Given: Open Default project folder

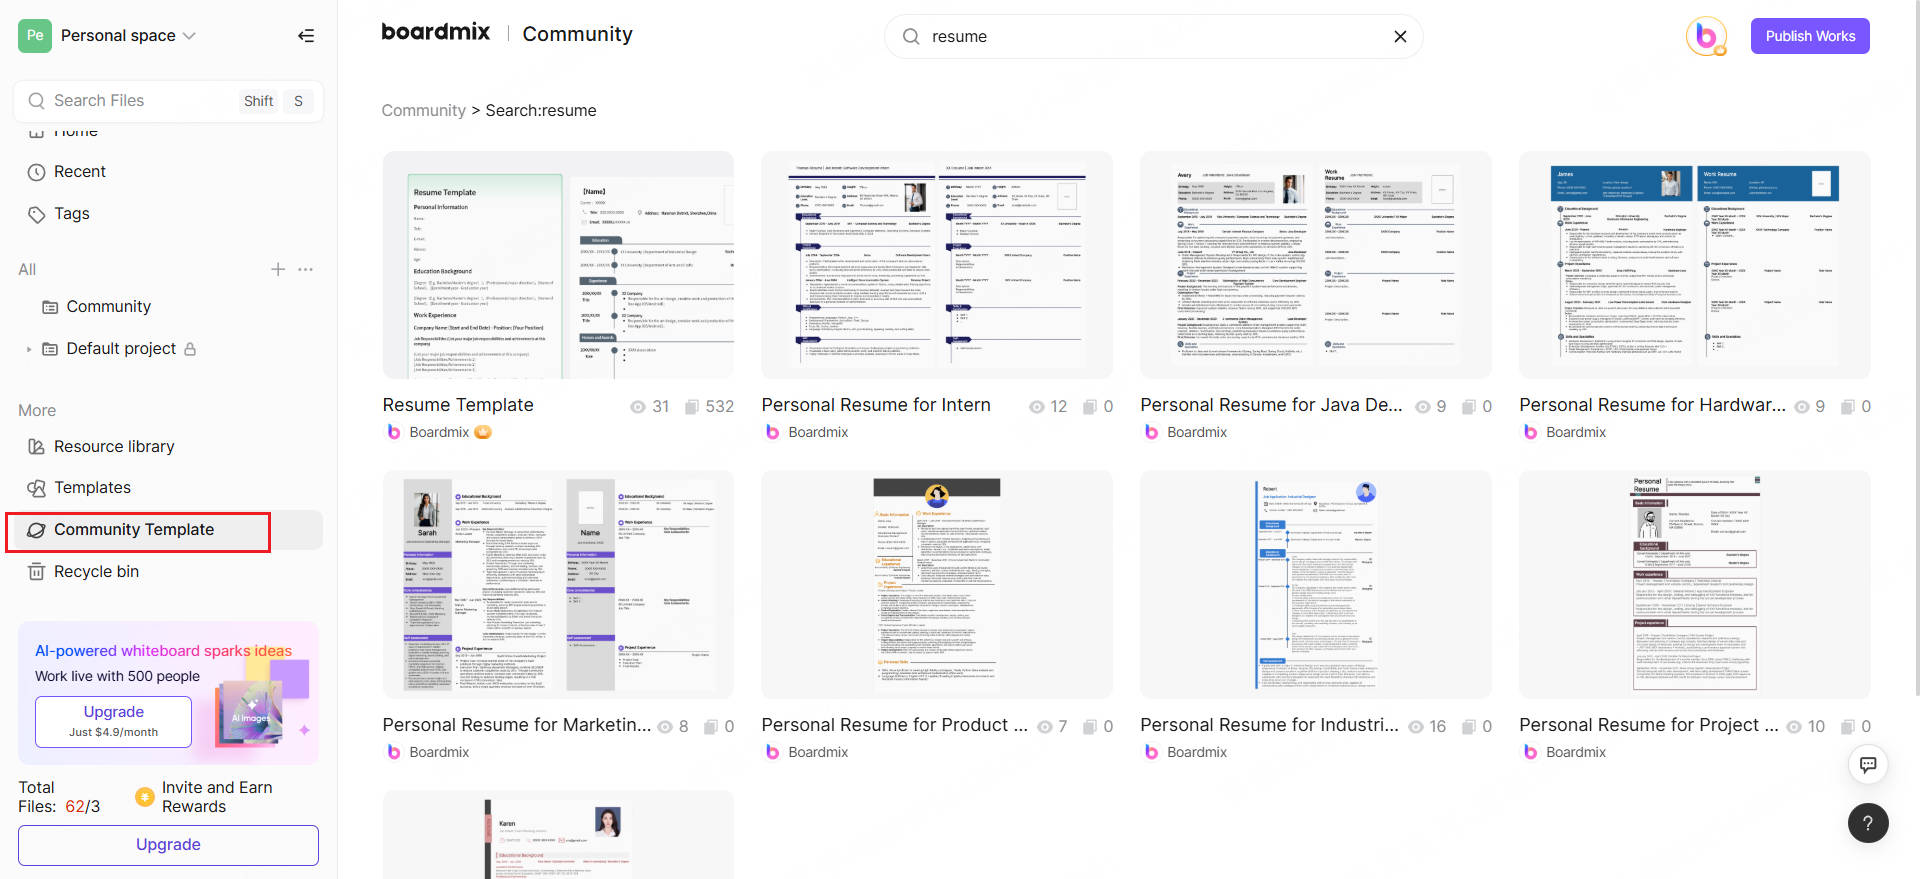Looking at the screenshot, I should point(121,349).
